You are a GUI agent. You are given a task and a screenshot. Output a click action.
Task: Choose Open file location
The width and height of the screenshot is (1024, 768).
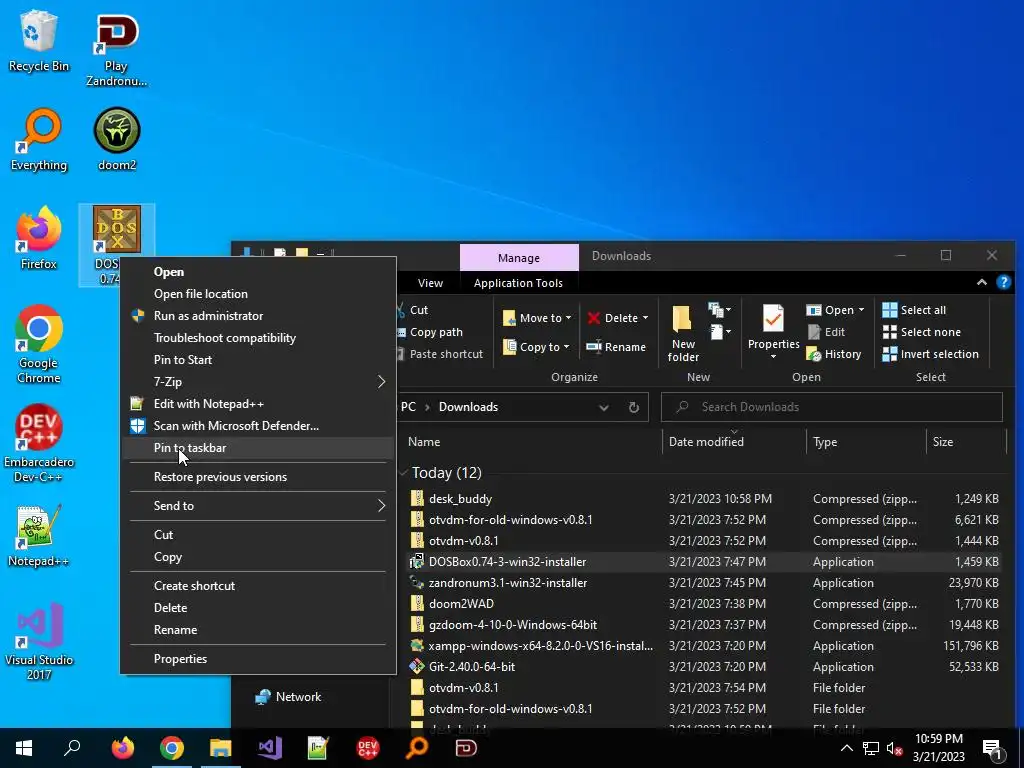coord(257,294)
